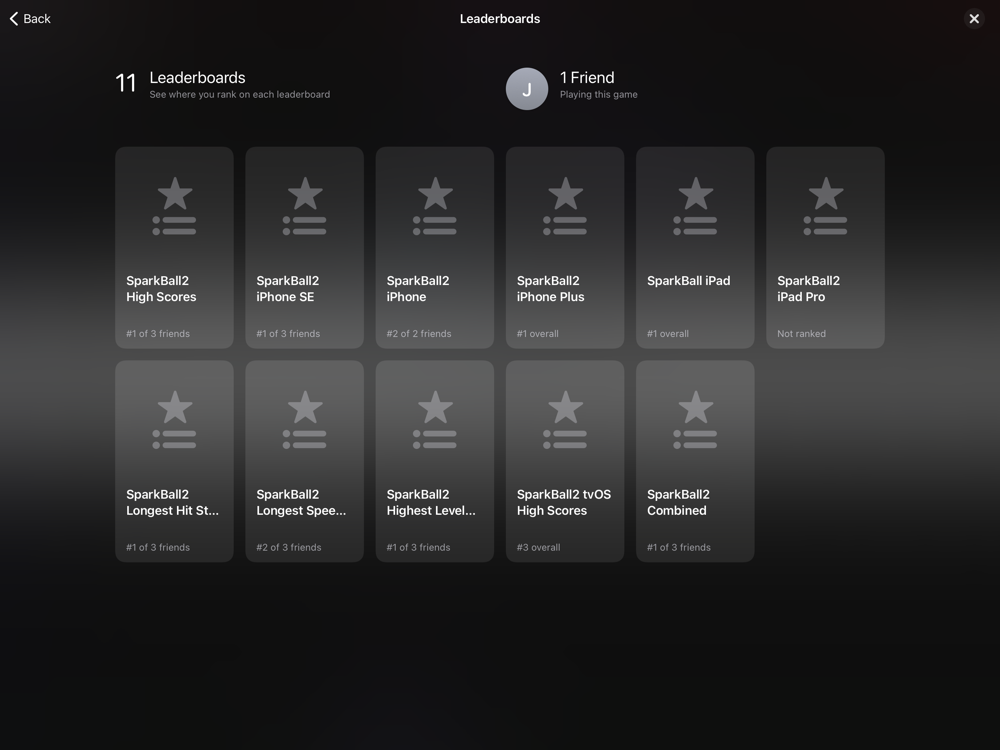Select 'SparkBall2 tvOS High Scores' title
The image size is (1000, 750).
tap(564, 503)
